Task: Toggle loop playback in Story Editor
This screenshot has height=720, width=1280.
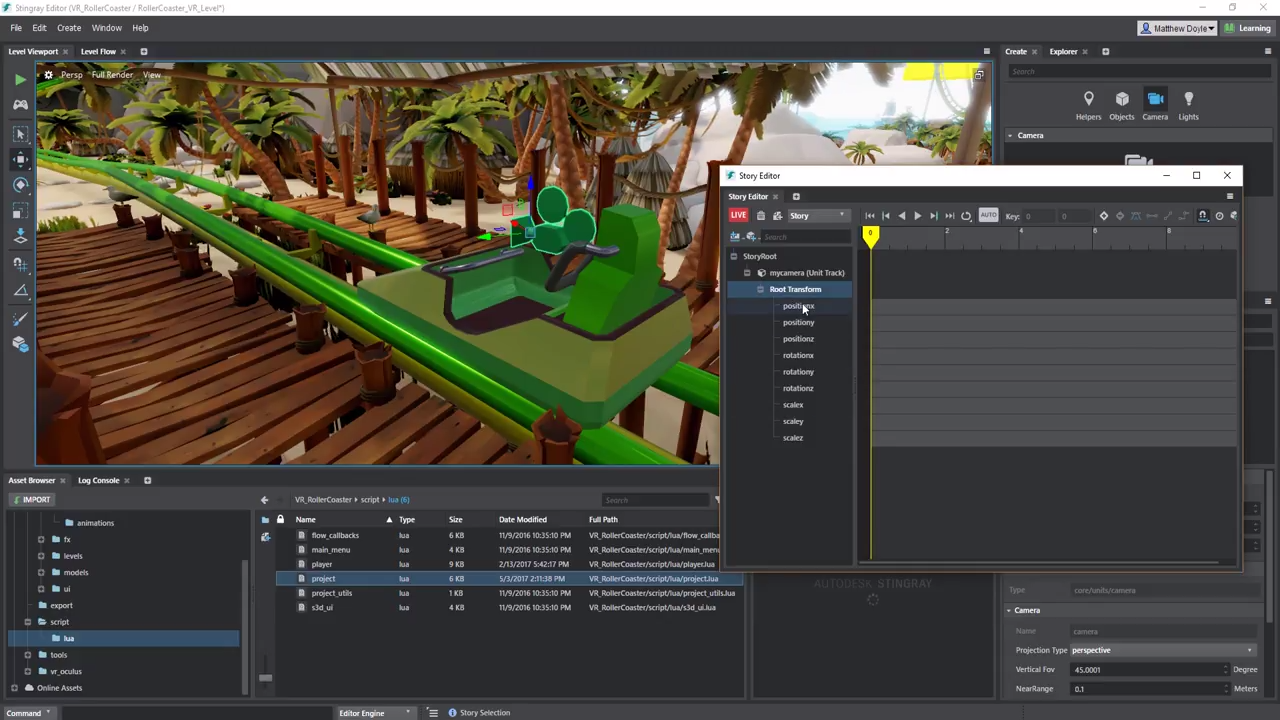Action: pos(966,216)
